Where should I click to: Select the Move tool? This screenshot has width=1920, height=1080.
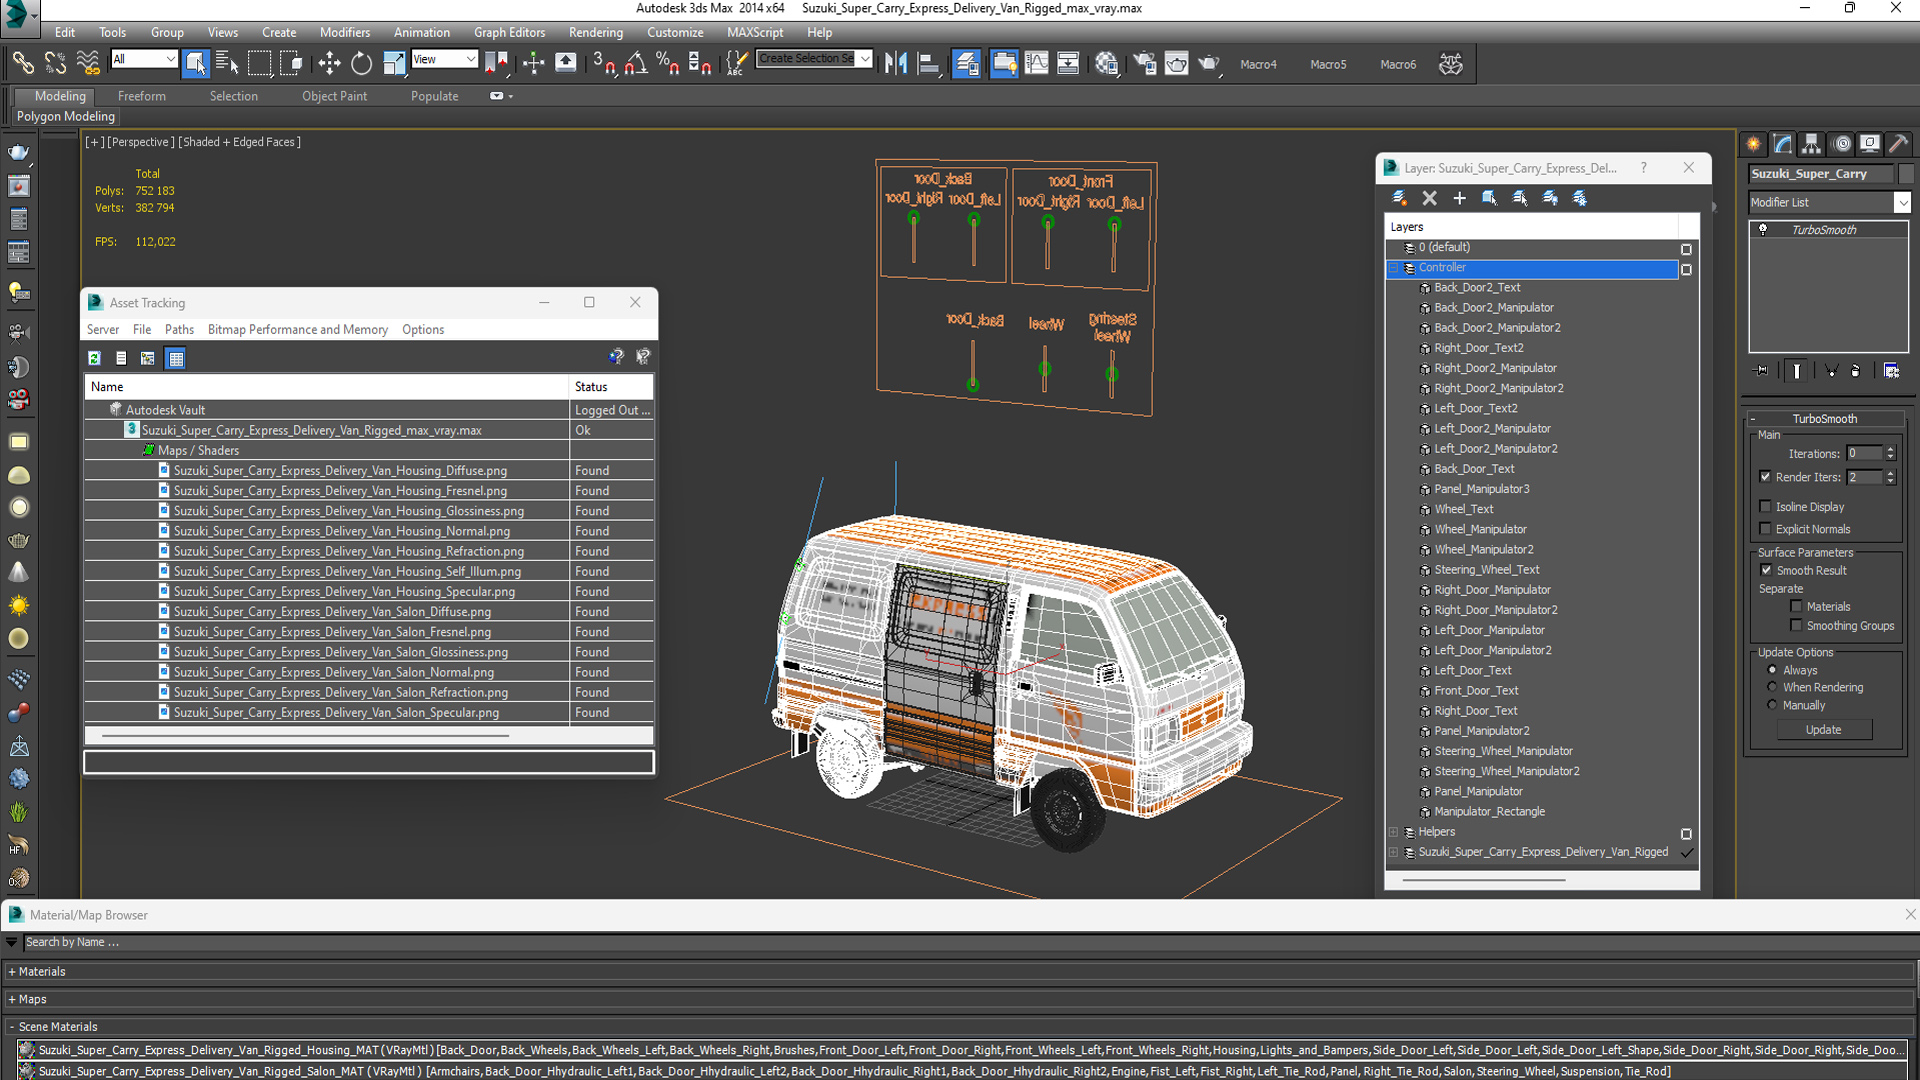point(329,63)
